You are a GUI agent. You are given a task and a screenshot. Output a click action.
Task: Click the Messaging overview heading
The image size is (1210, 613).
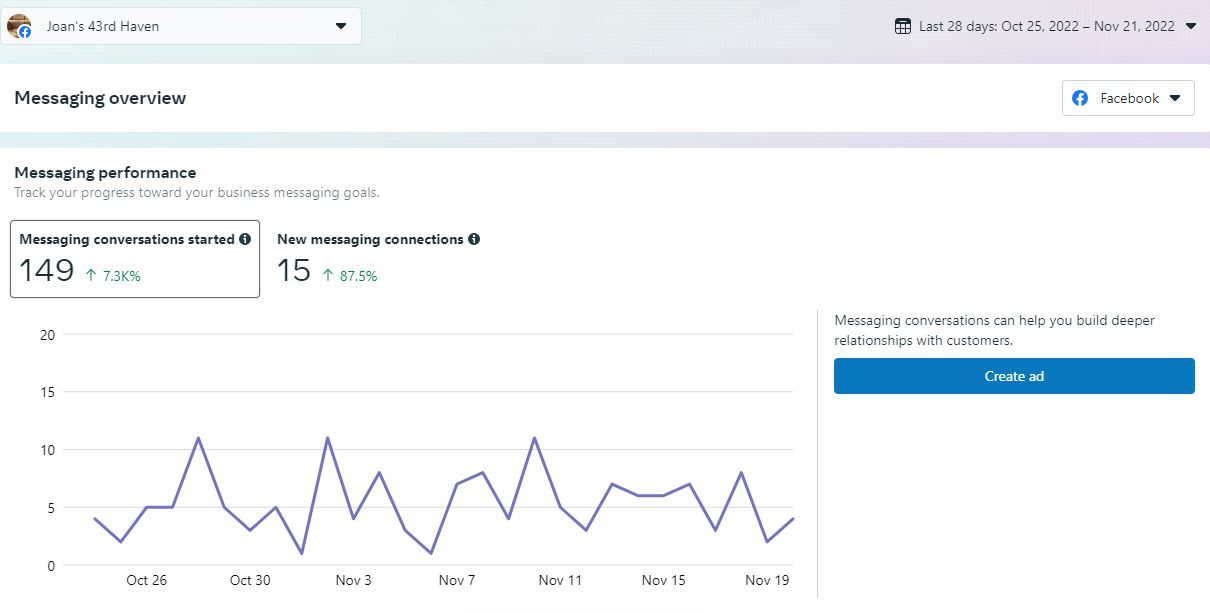click(100, 98)
